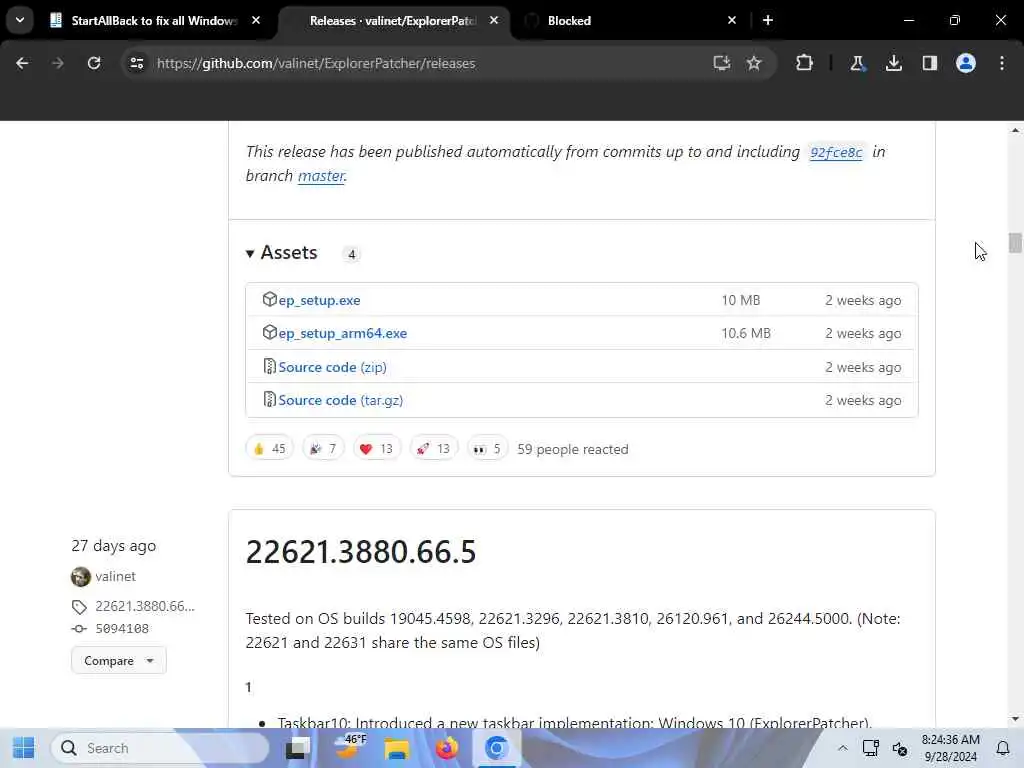Image resolution: width=1024 pixels, height=768 pixels.
Task: Click the zip file icon beside Source code (zip)
Action: pos(269,366)
